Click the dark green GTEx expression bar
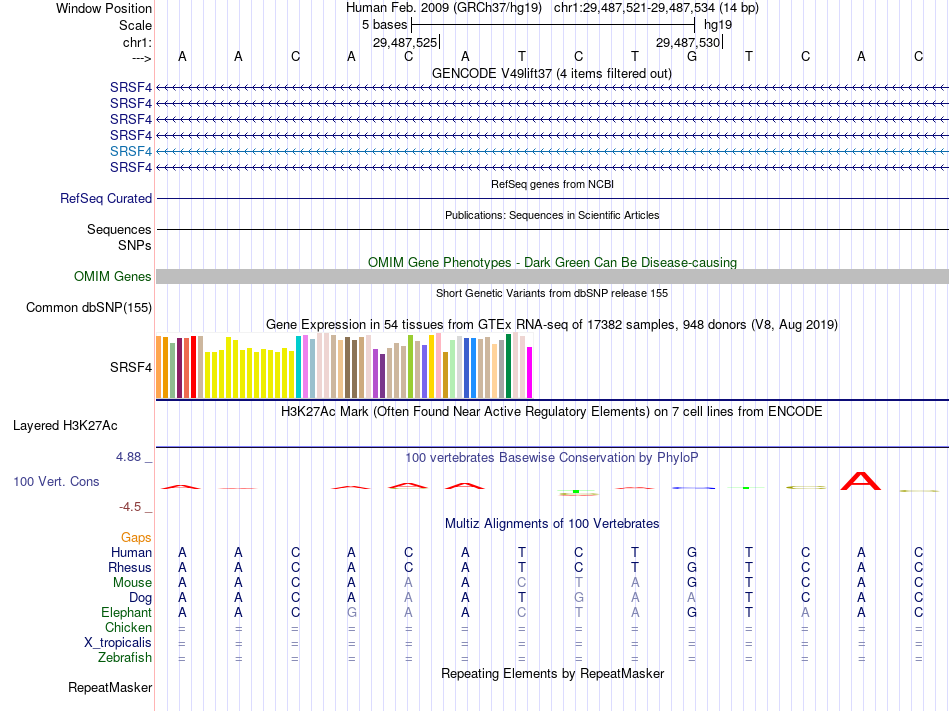Screen dimensions: 950x711 pos(509,366)
